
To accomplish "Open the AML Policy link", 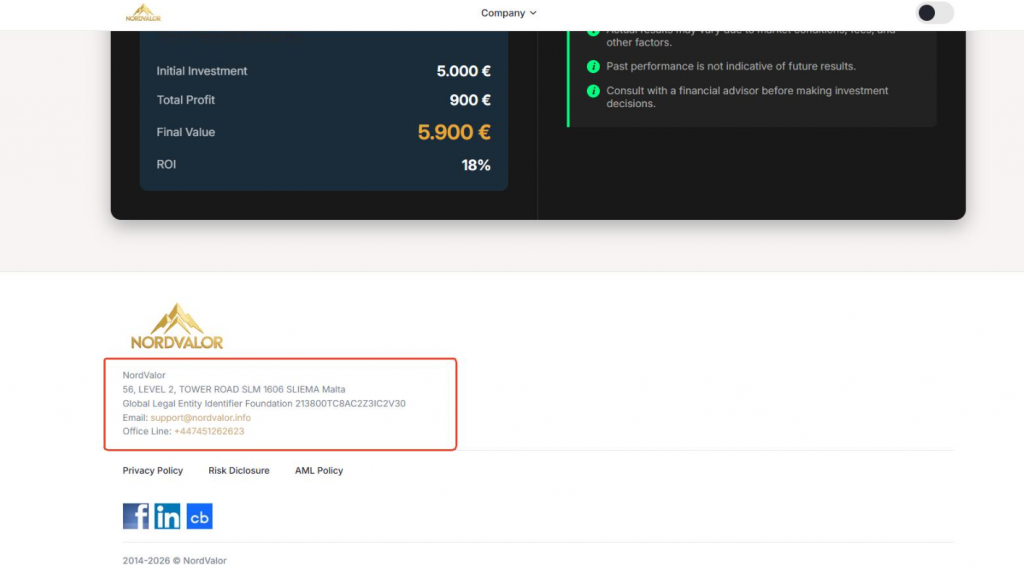I will pyautogui.click(x=319, y=470).
